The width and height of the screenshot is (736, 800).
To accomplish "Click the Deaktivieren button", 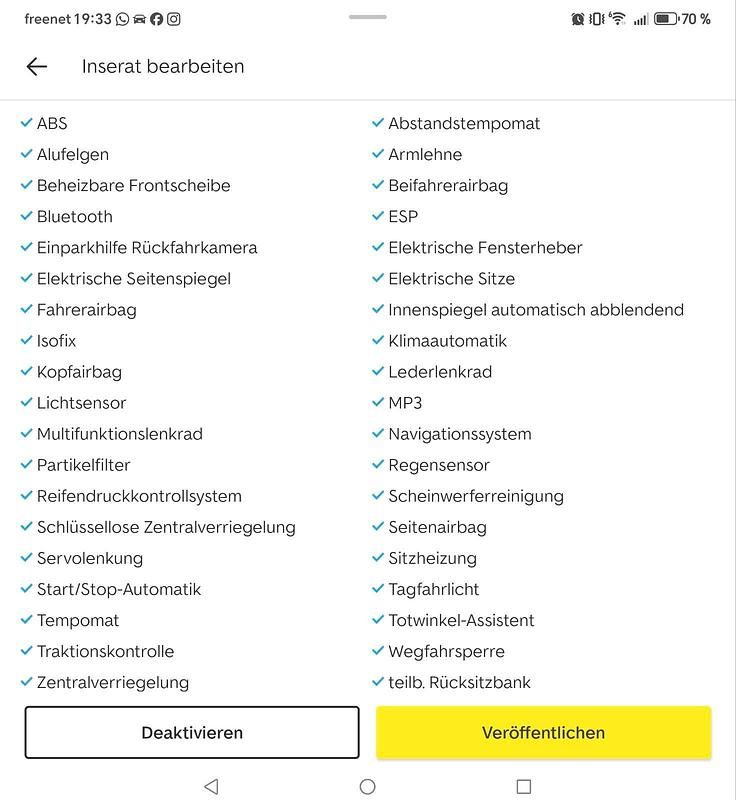I will pos(192,732).
